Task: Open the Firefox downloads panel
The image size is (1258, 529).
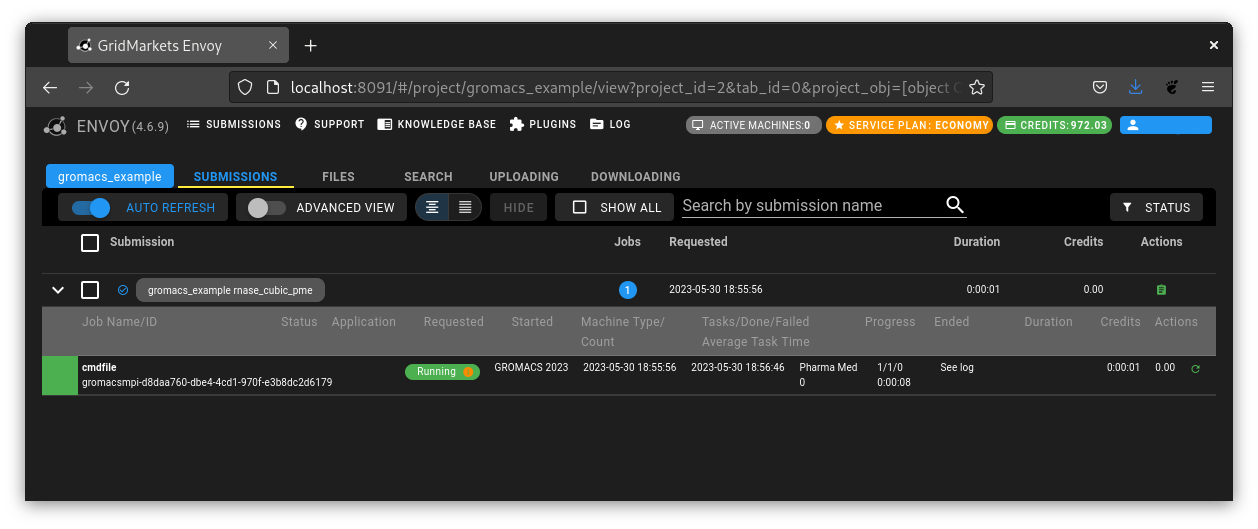Action: coord(1135,88)
